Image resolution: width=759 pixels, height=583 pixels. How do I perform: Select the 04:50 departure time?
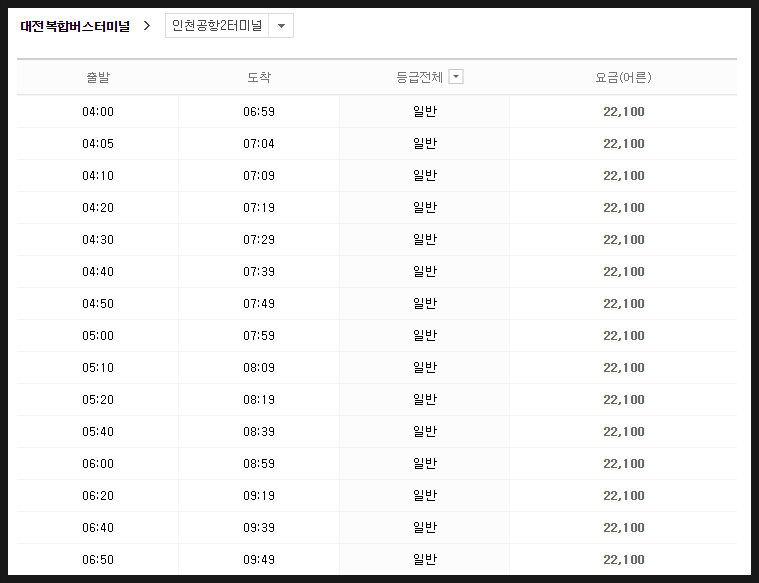coord(98,304)
